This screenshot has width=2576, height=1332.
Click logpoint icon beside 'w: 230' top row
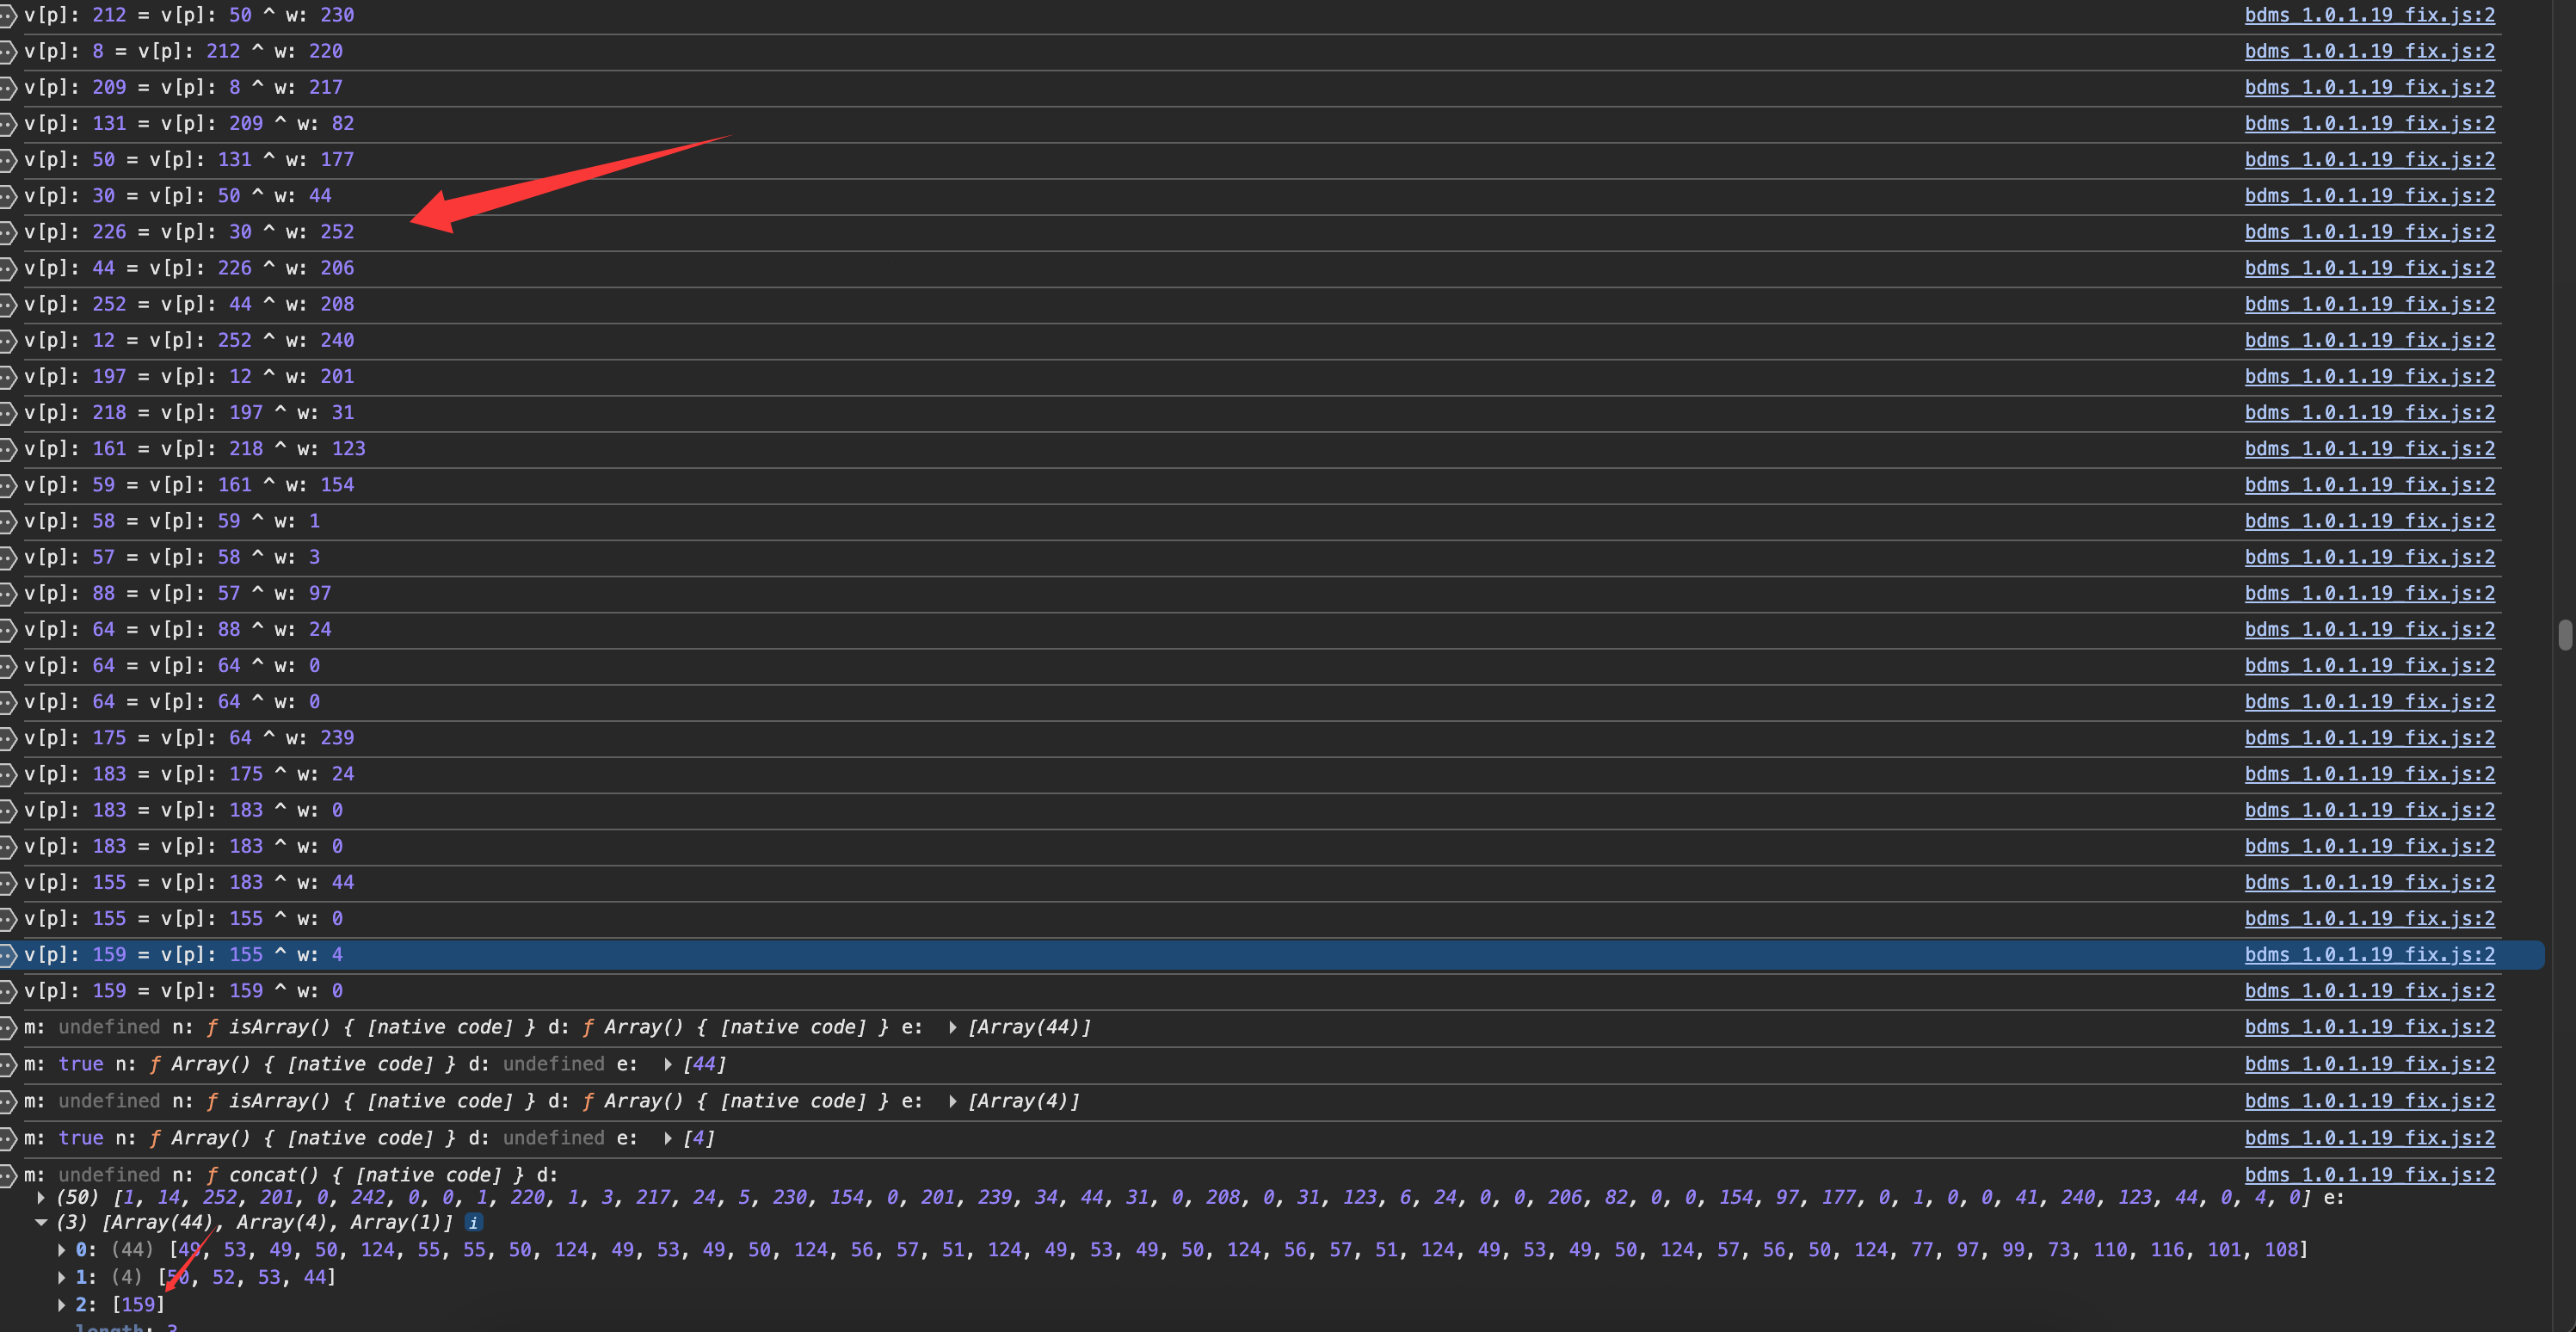point(8,15)
